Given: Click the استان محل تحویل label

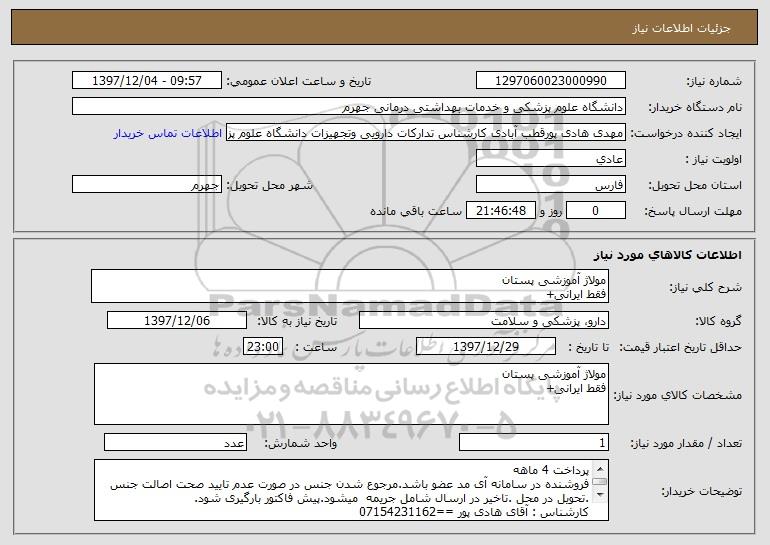Looking at the screenshot, I should (x=695, y=185).
